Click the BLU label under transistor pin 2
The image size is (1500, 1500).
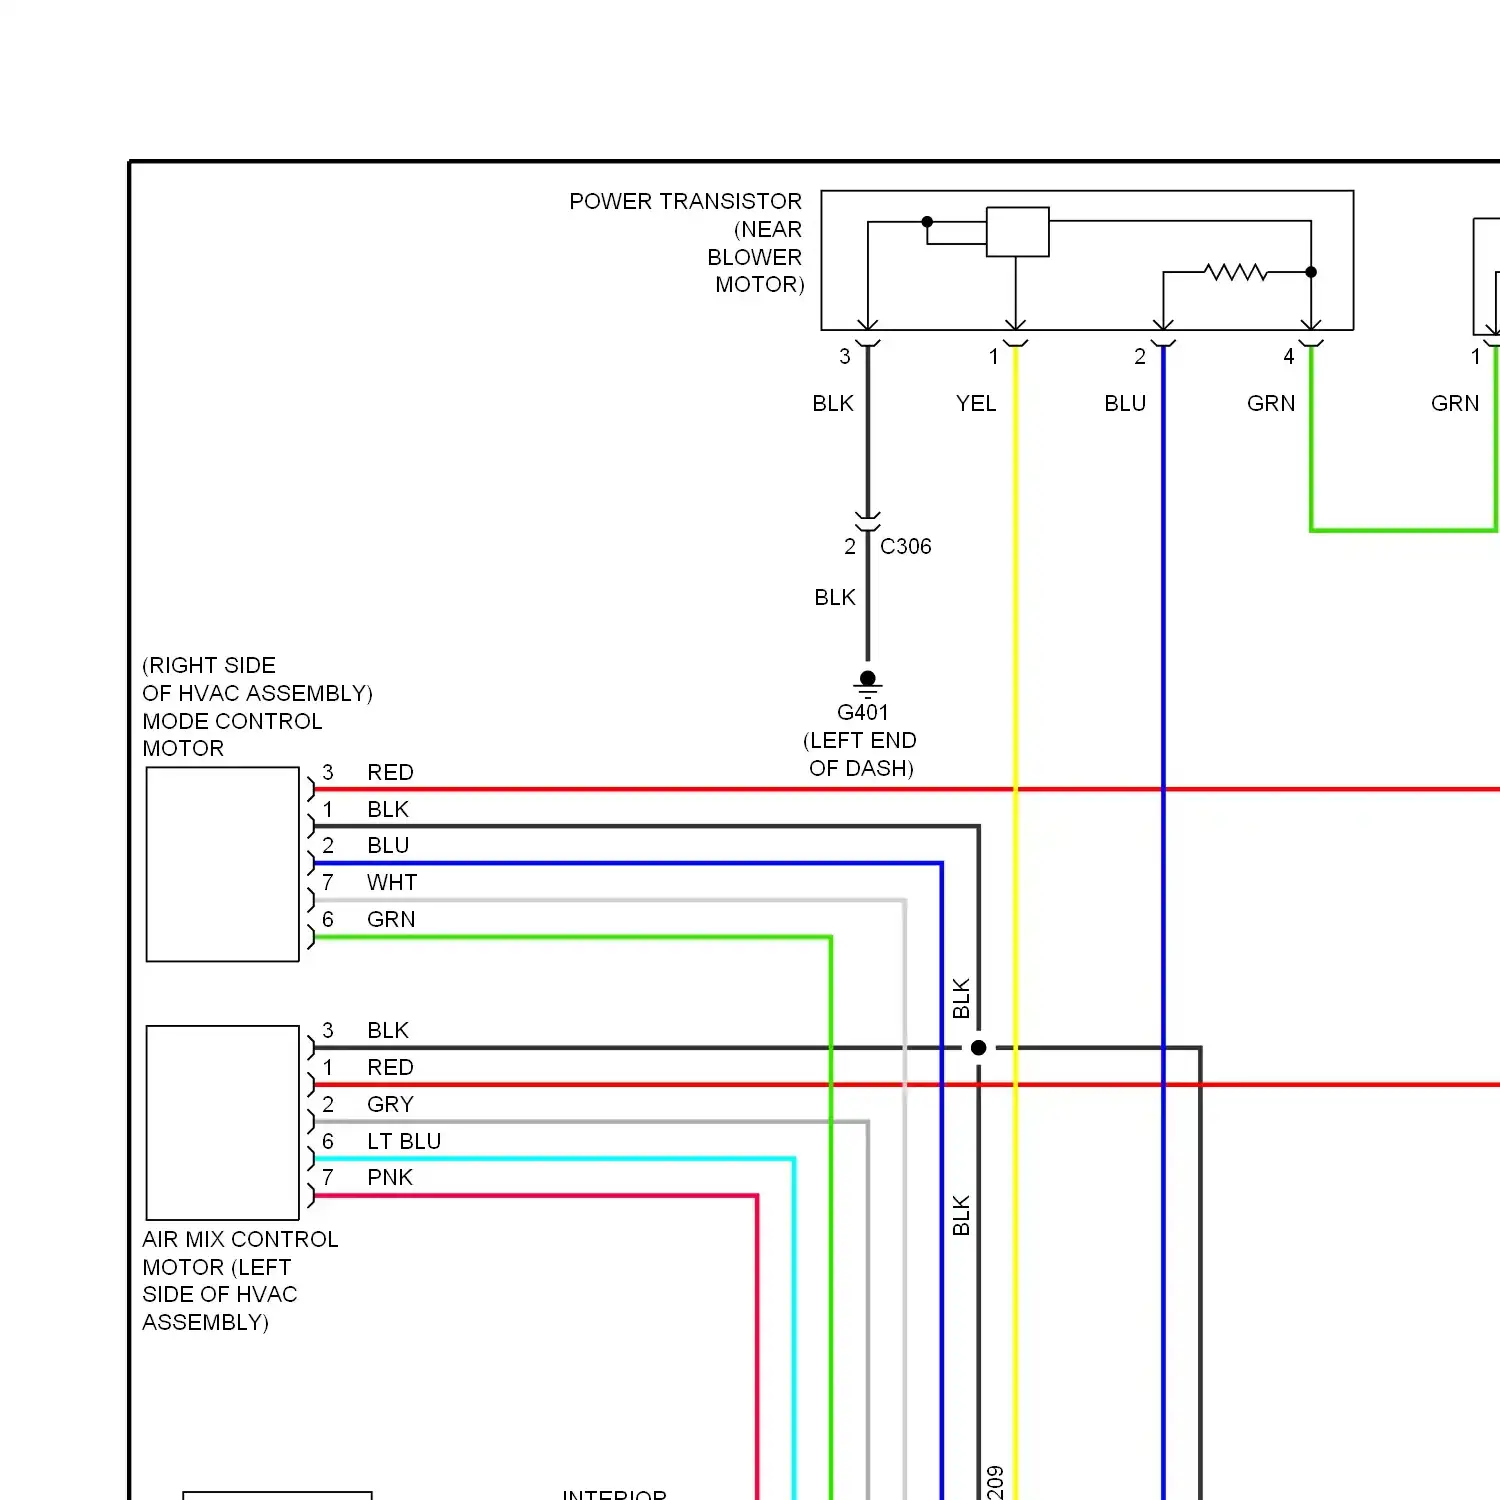(1125, 403)
